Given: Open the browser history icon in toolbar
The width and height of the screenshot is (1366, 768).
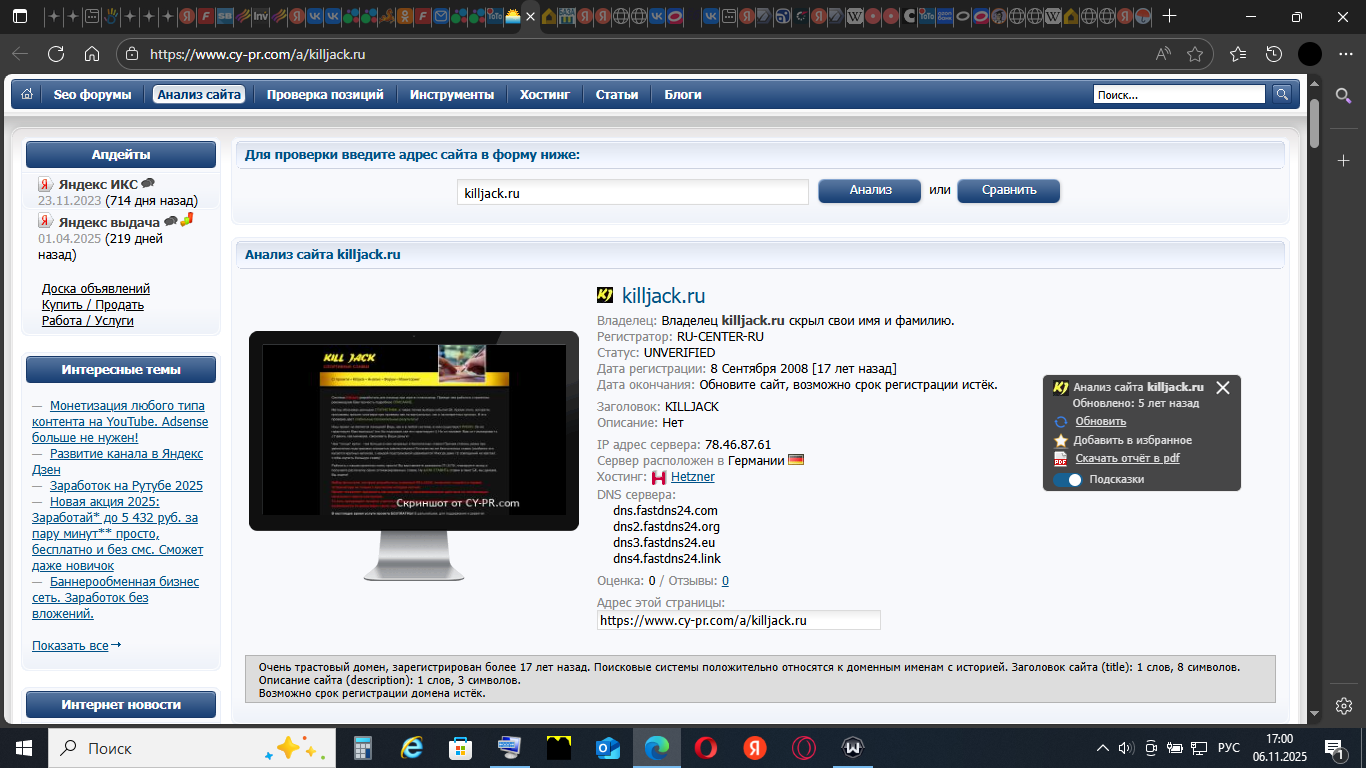Looking at the screenshot, I should [x=1273, y=54].
